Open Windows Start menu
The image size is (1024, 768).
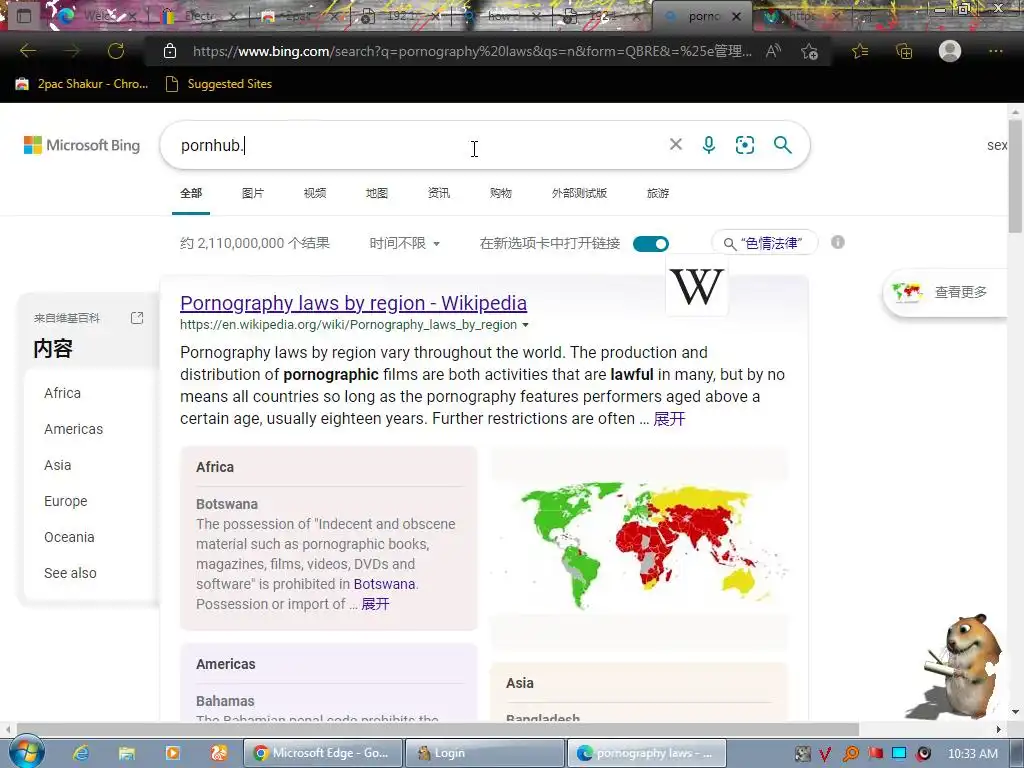tap(26, 752)
